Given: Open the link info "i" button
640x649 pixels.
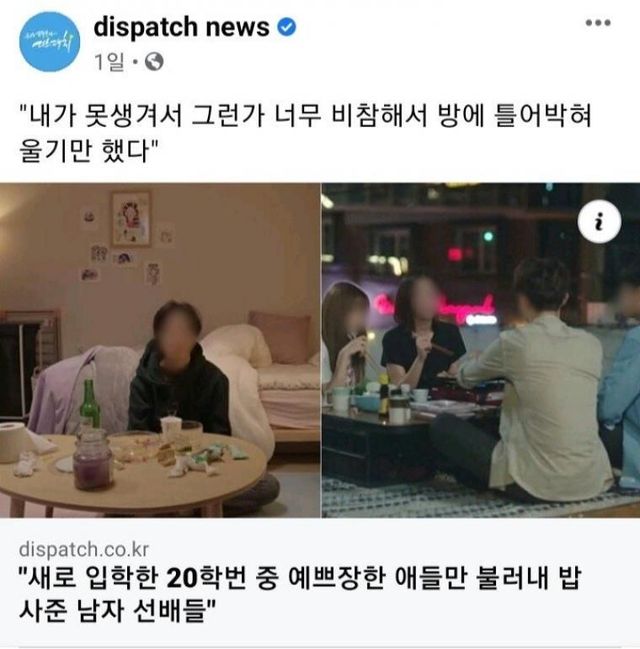Looking at the screenshot, I should click(x=599, y=221).
